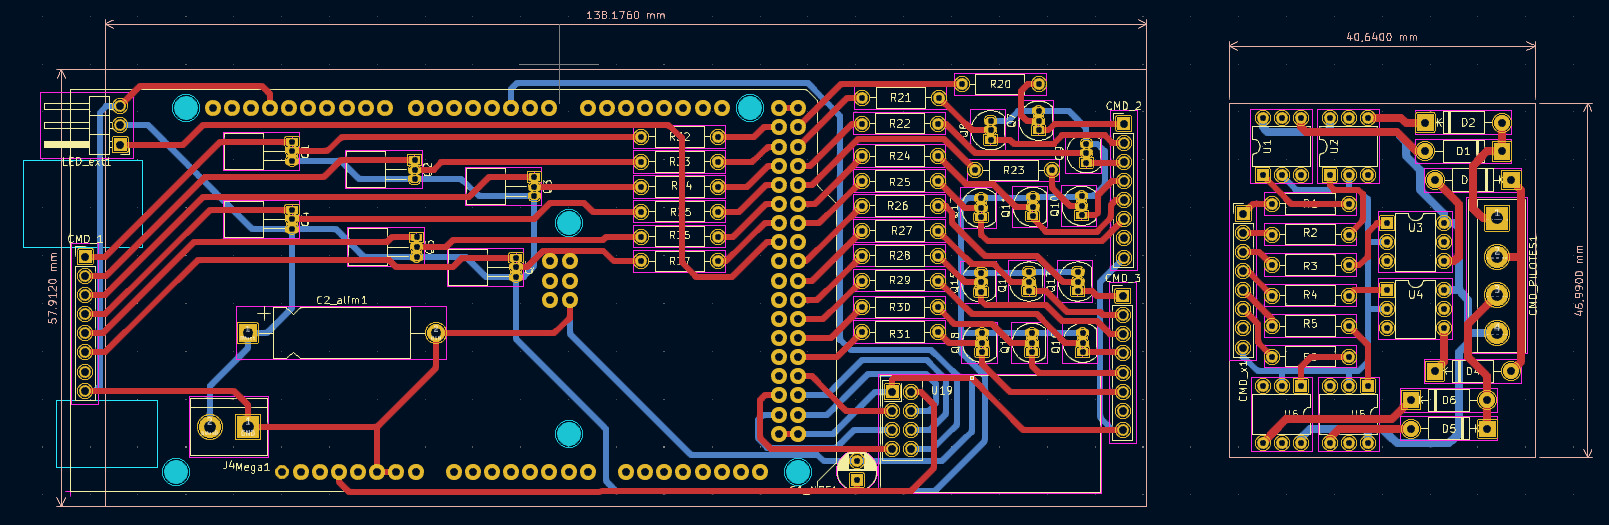Select the U3 IC on small board
Screen dimensions: 1609x525
[1415, 242]
